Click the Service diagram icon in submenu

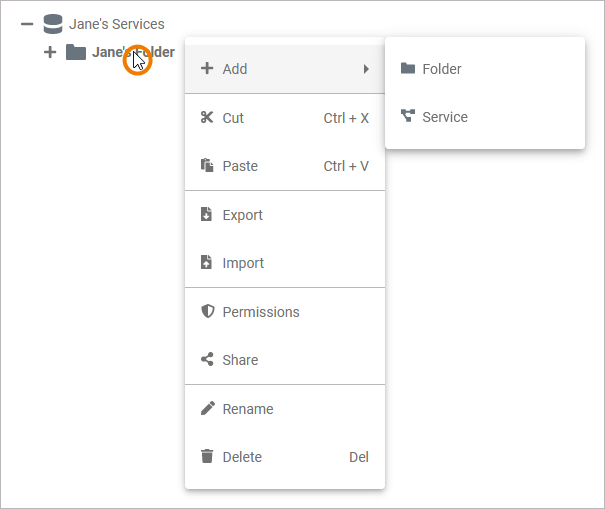coord(407,117)
